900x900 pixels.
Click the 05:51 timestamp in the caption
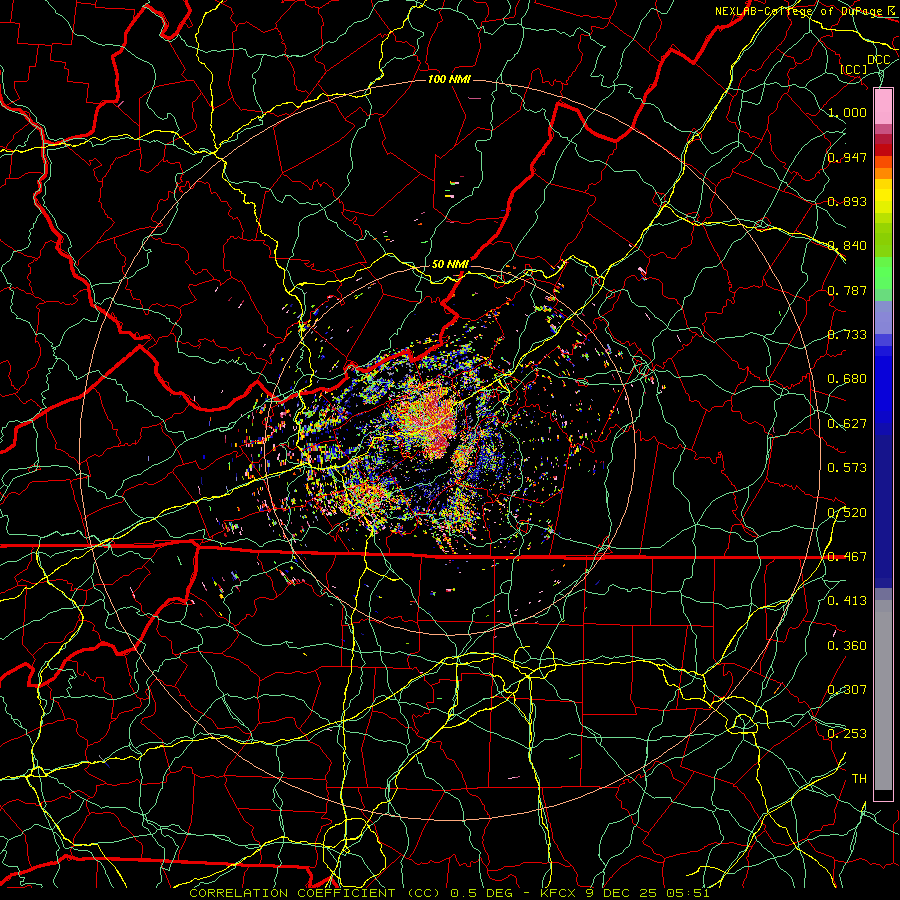point(688,893)
